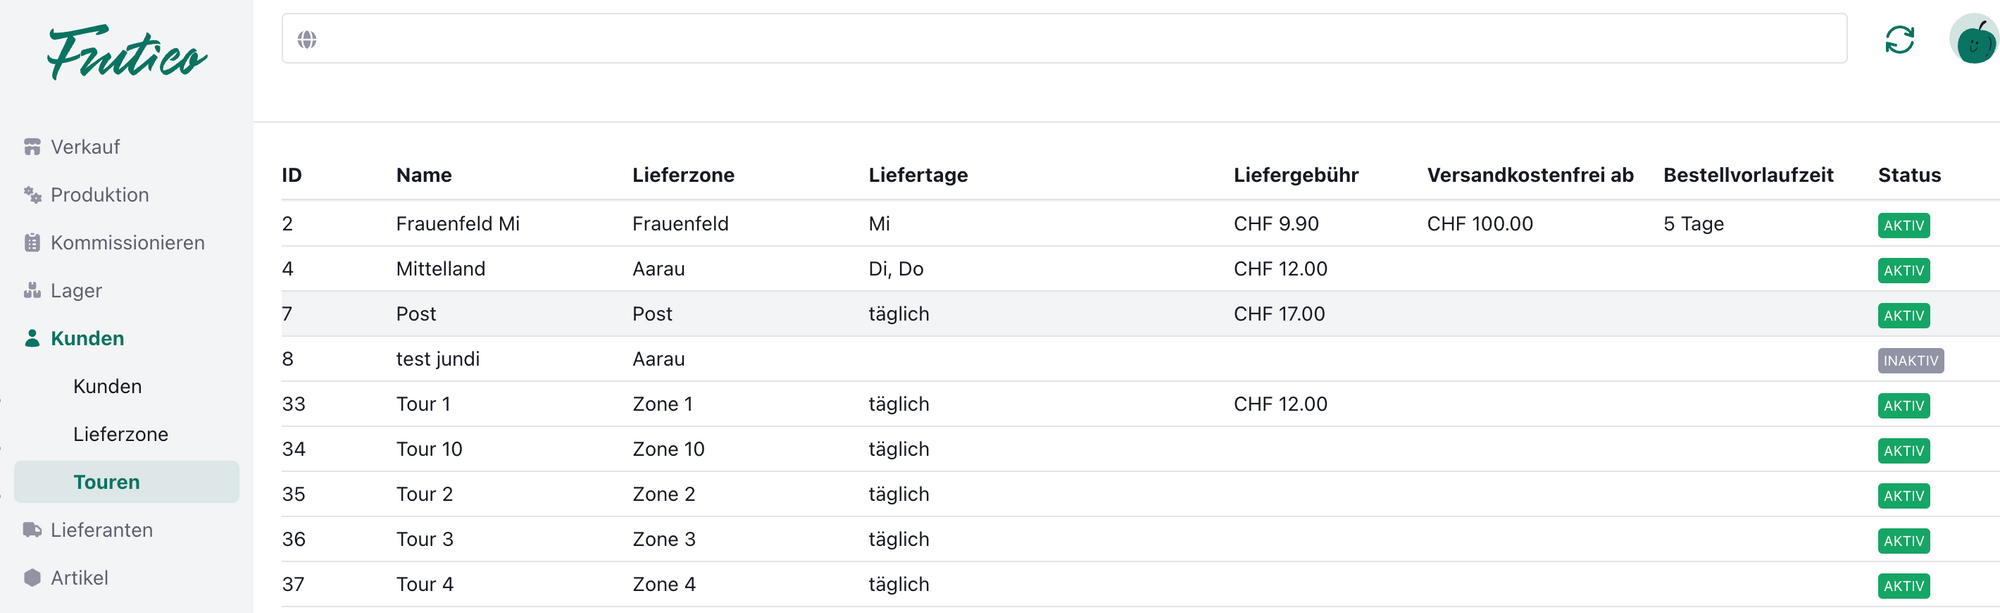Click the Kommissionieren clipboard icon
Screen dimensions: 2000x613
(32, 243)
